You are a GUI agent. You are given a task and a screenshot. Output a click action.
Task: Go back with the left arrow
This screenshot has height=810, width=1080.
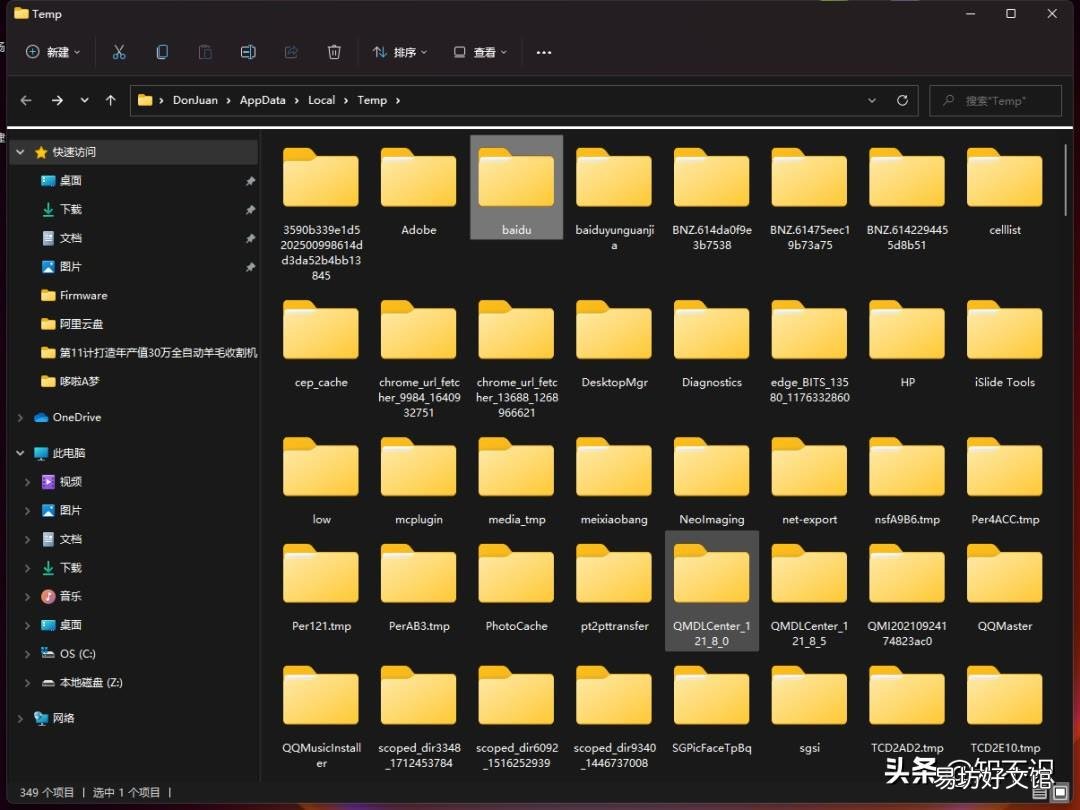[x=26, y=101]
